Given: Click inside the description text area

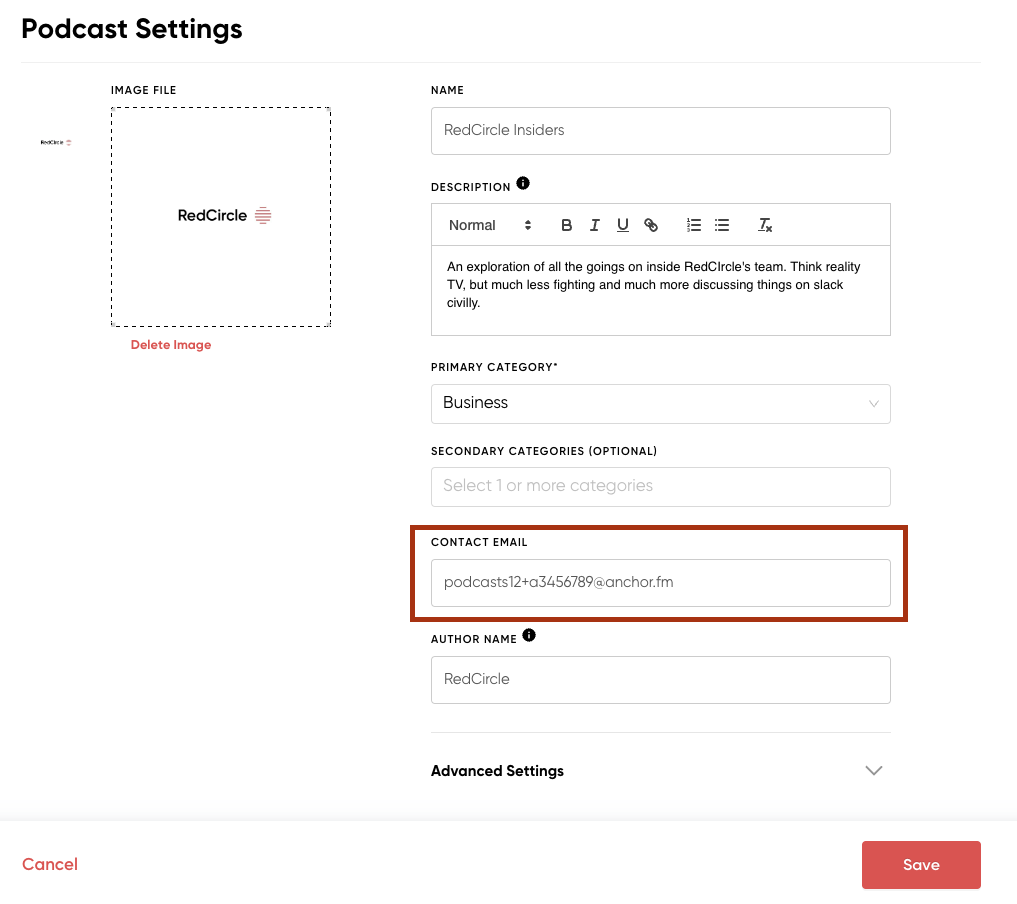Looking at the screenshot, I should [660, 291].
